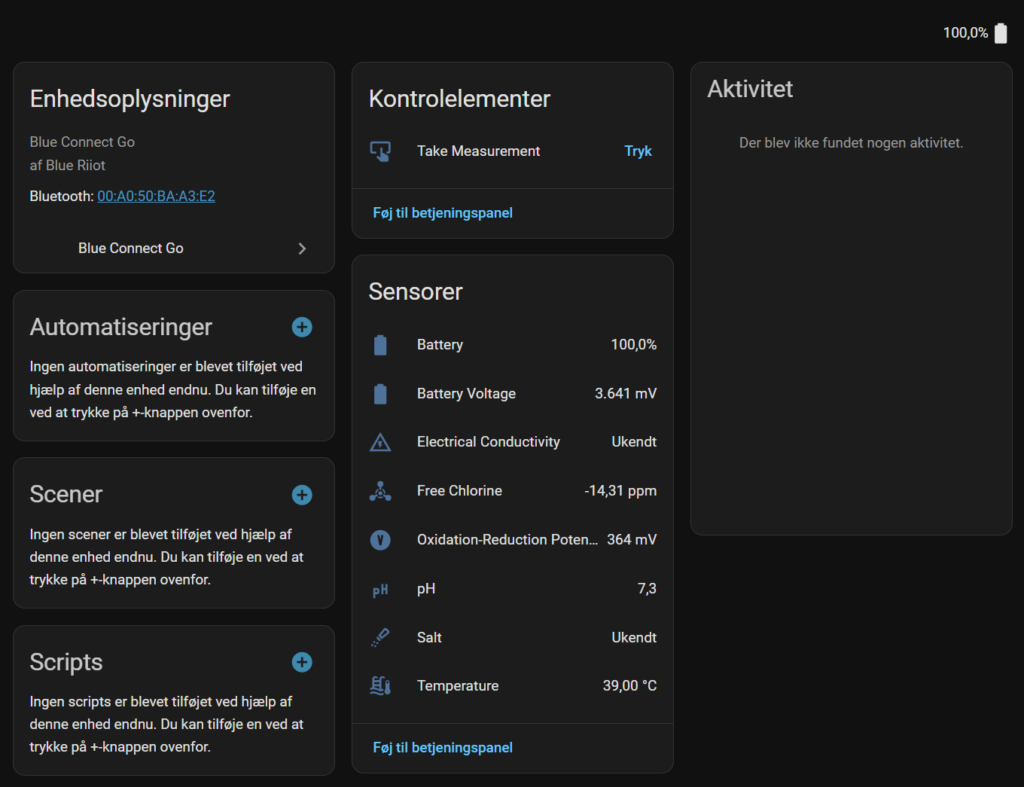1024x787 pixels.
Task: Click the pH sensor icon
Action: pyautogui.click(x=380, y=590)
